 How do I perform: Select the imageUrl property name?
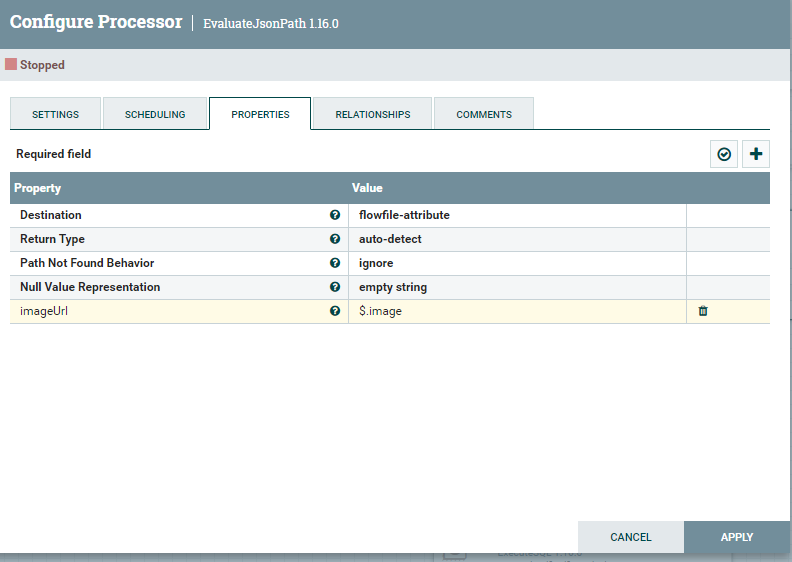[x=44, y=311]
